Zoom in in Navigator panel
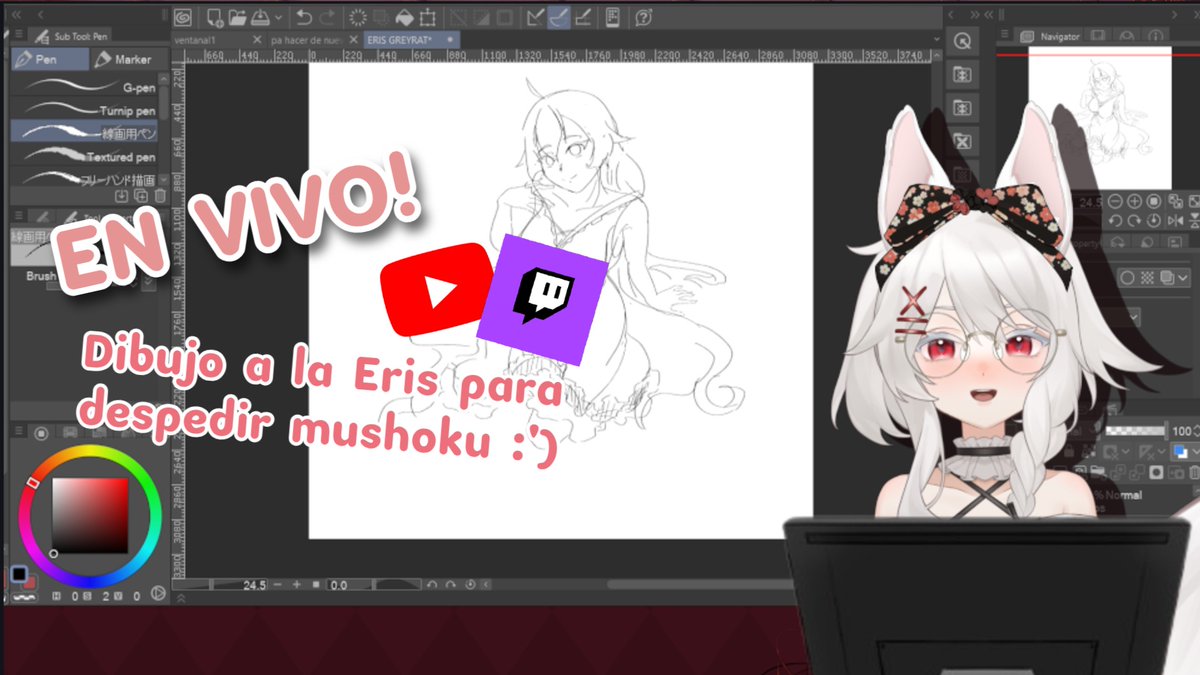 (x=1134, y=202)
